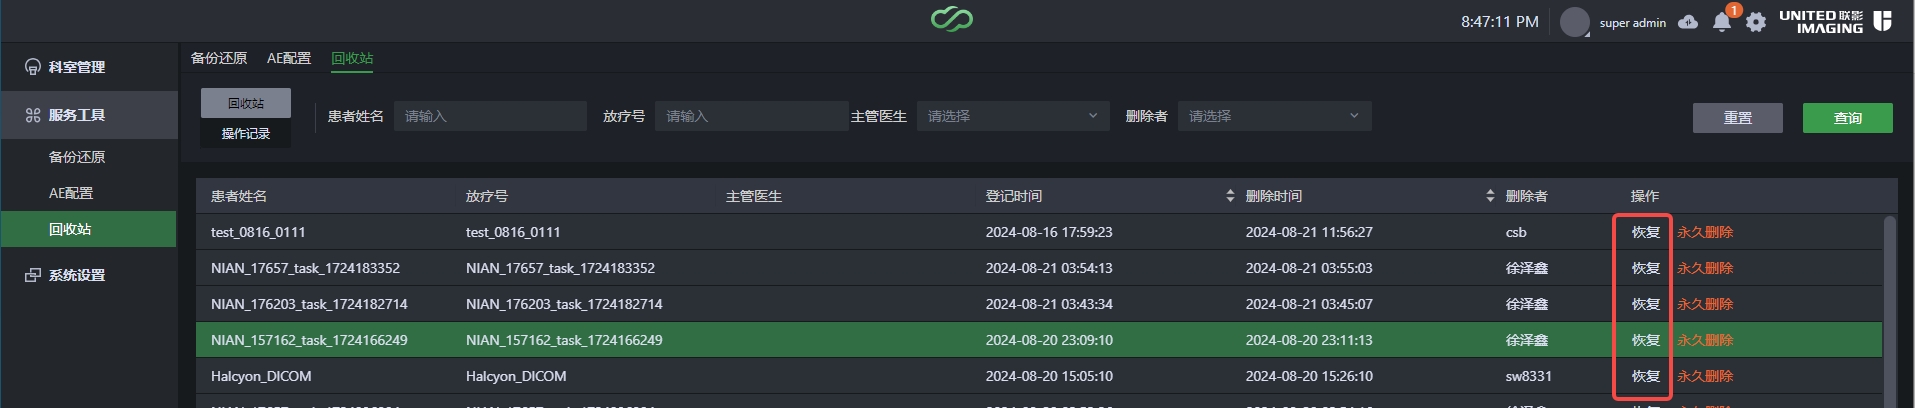The image size is (1915, 408).
Task: Open the 主管医生 dropdown
Action: coord(1013,116)
